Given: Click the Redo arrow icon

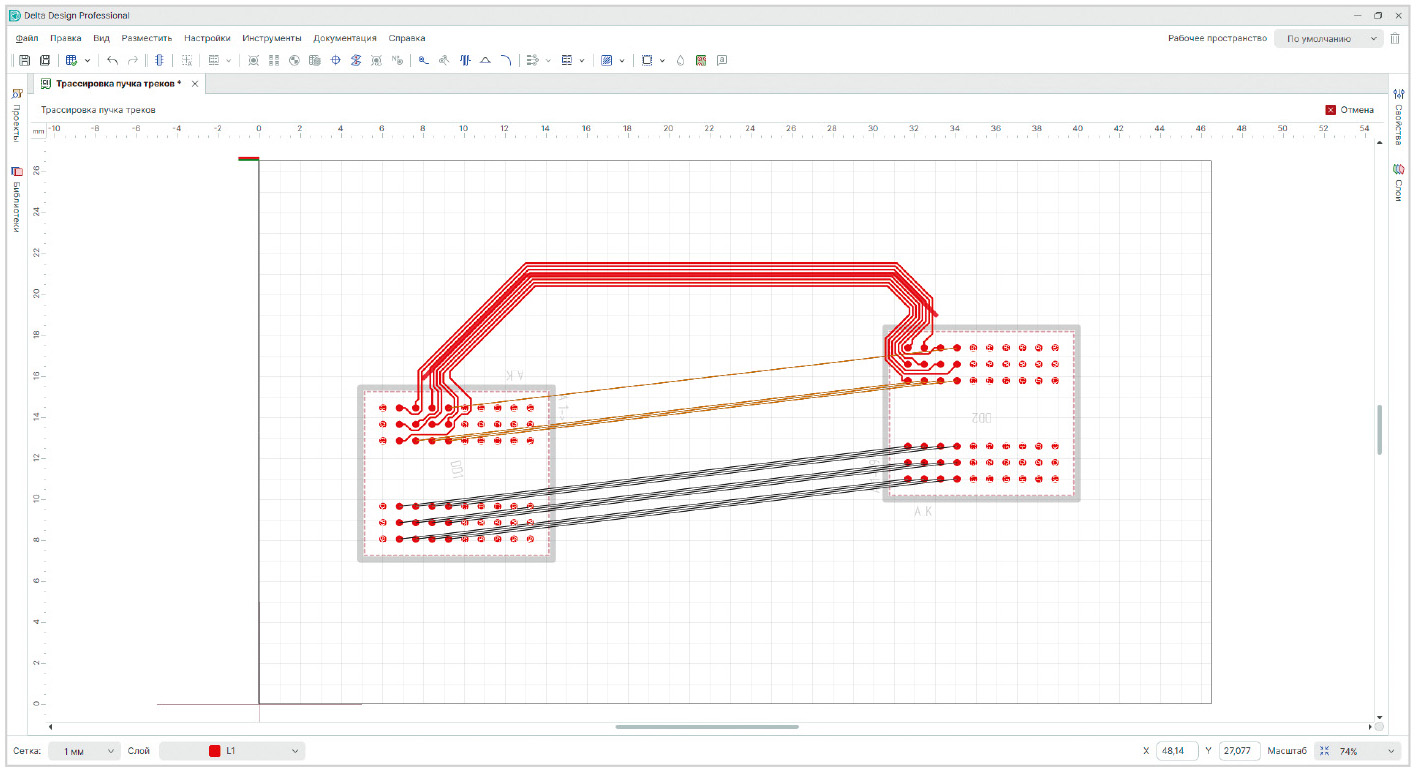Looking at the screenshot, I should 132,61.
